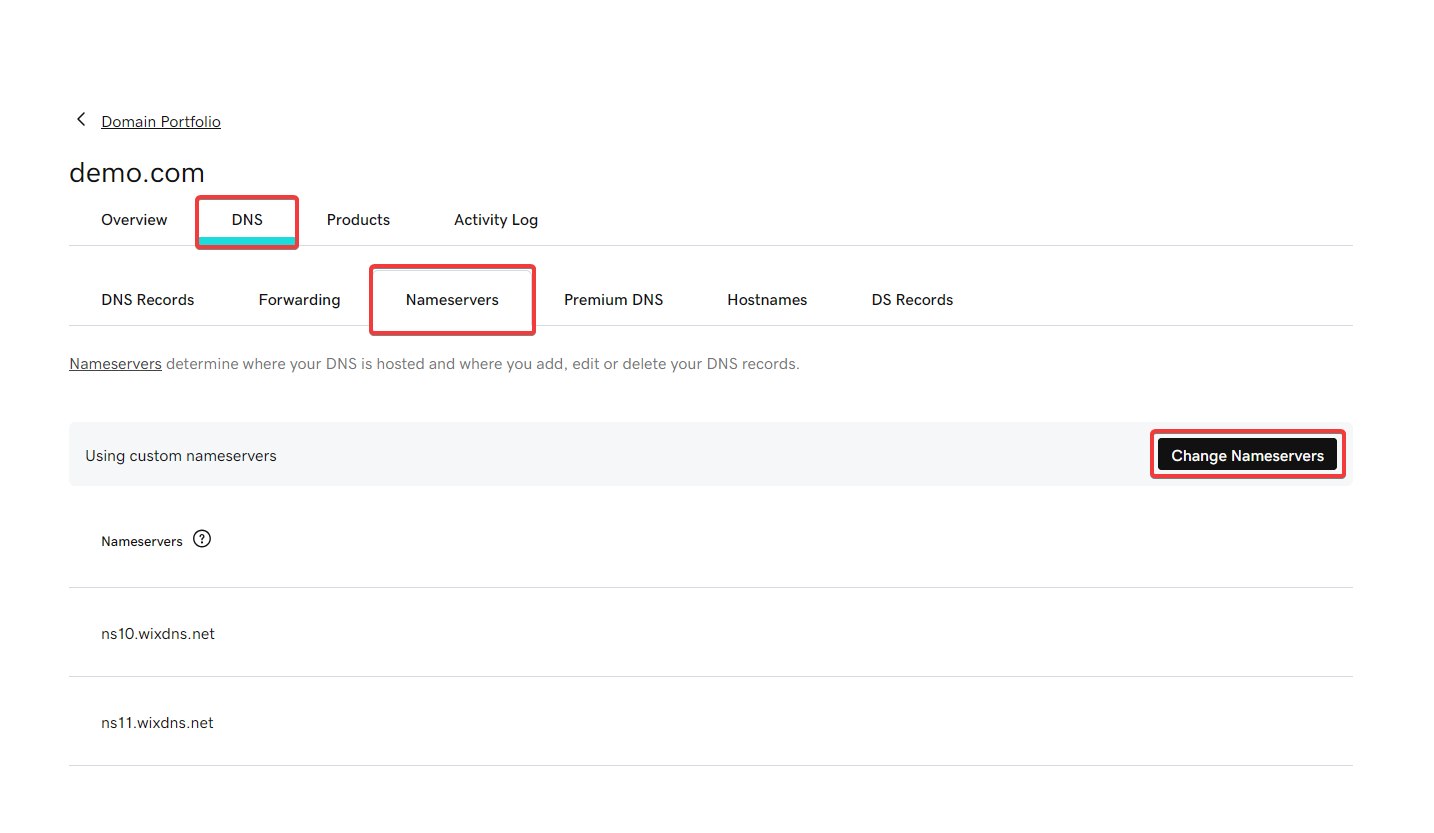Open the Nameservers help question-mark icon
This screenshot has width=1434, height=833.
pyautogui.click(x=202, y=539)
